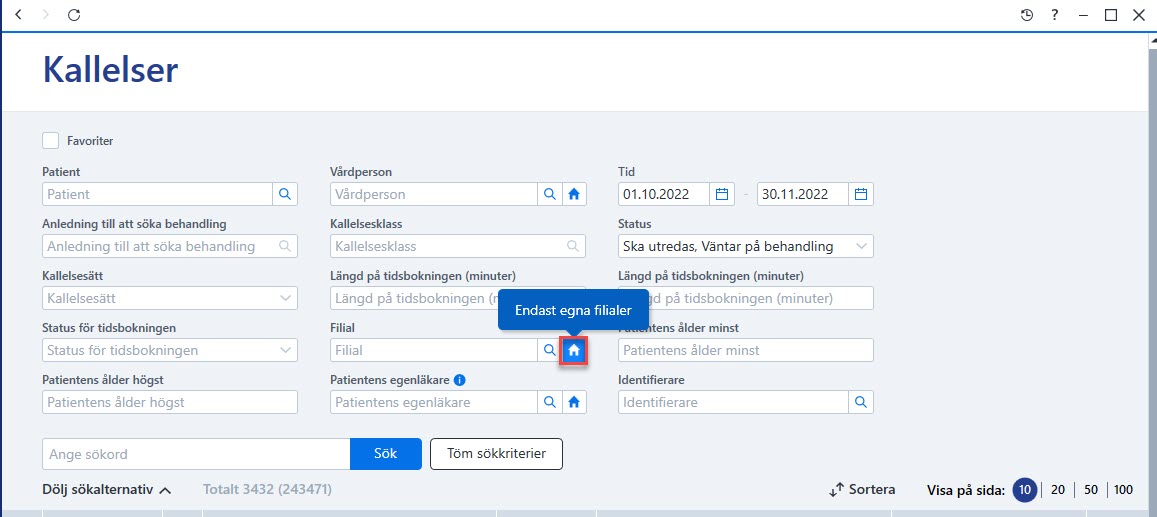Click the home icon next to Vårdperson
1157x517 pixels.
point(574,195)
